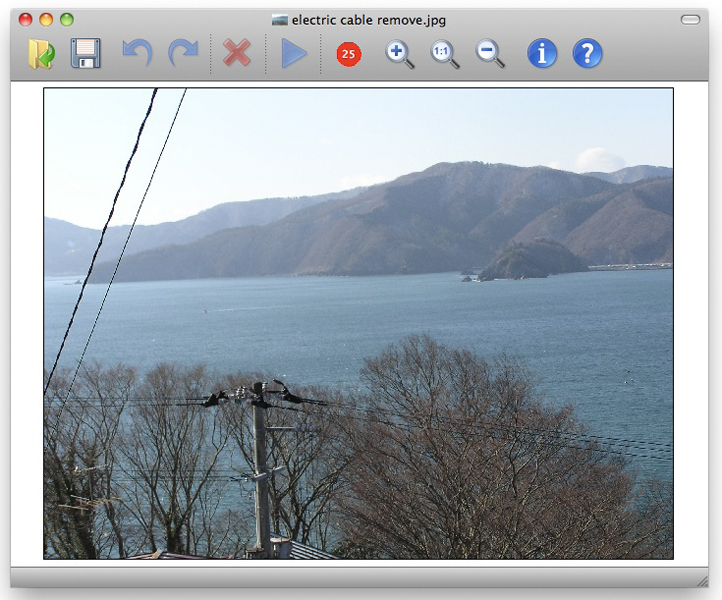Zoom in with plus magnifier
Screen dimensions: 722x600
[x=399, y=54]
